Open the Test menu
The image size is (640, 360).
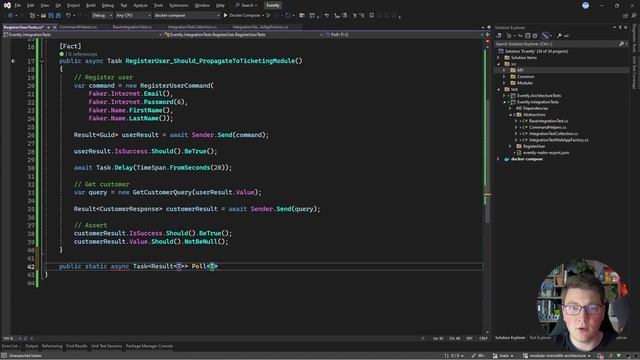pos(124,5)
